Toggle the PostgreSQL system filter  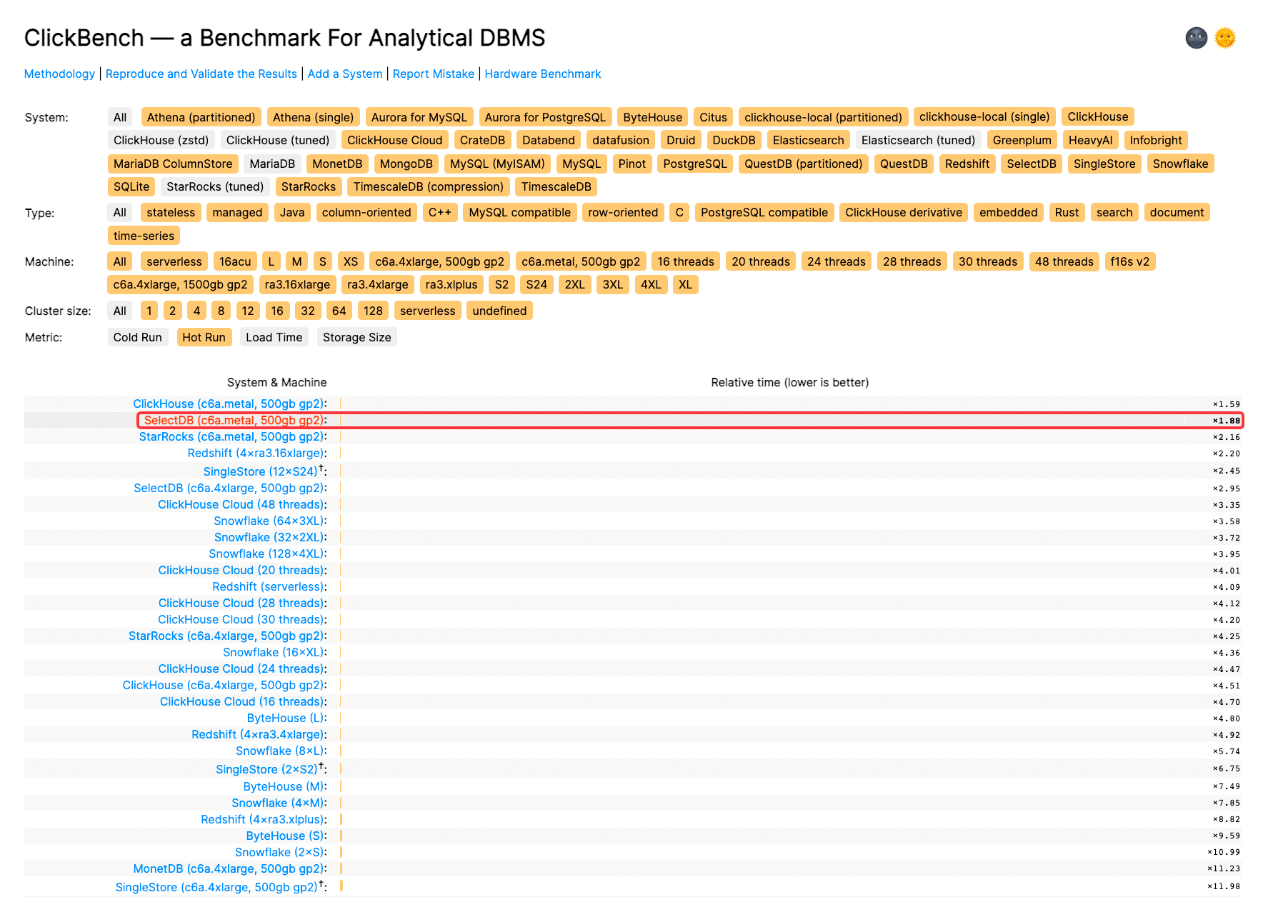[x=694, y=163]
